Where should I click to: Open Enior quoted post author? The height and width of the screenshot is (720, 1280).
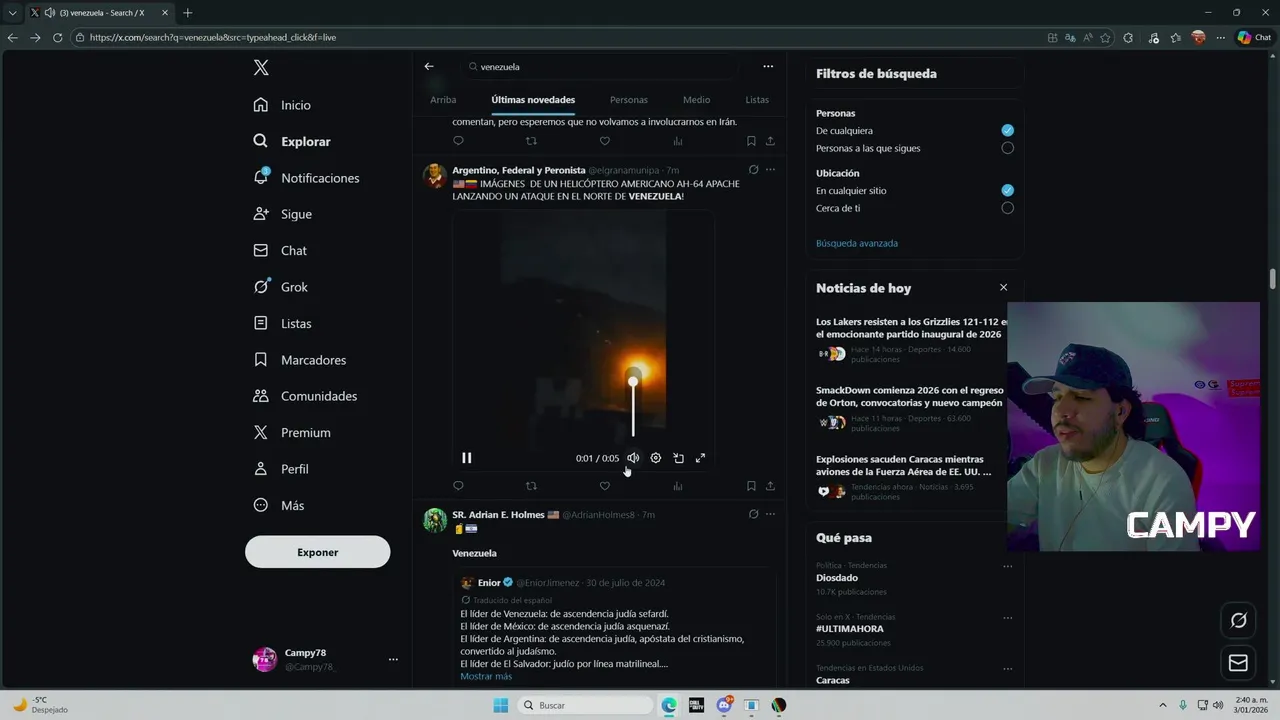pyautogui.click(x=489, y=583)
